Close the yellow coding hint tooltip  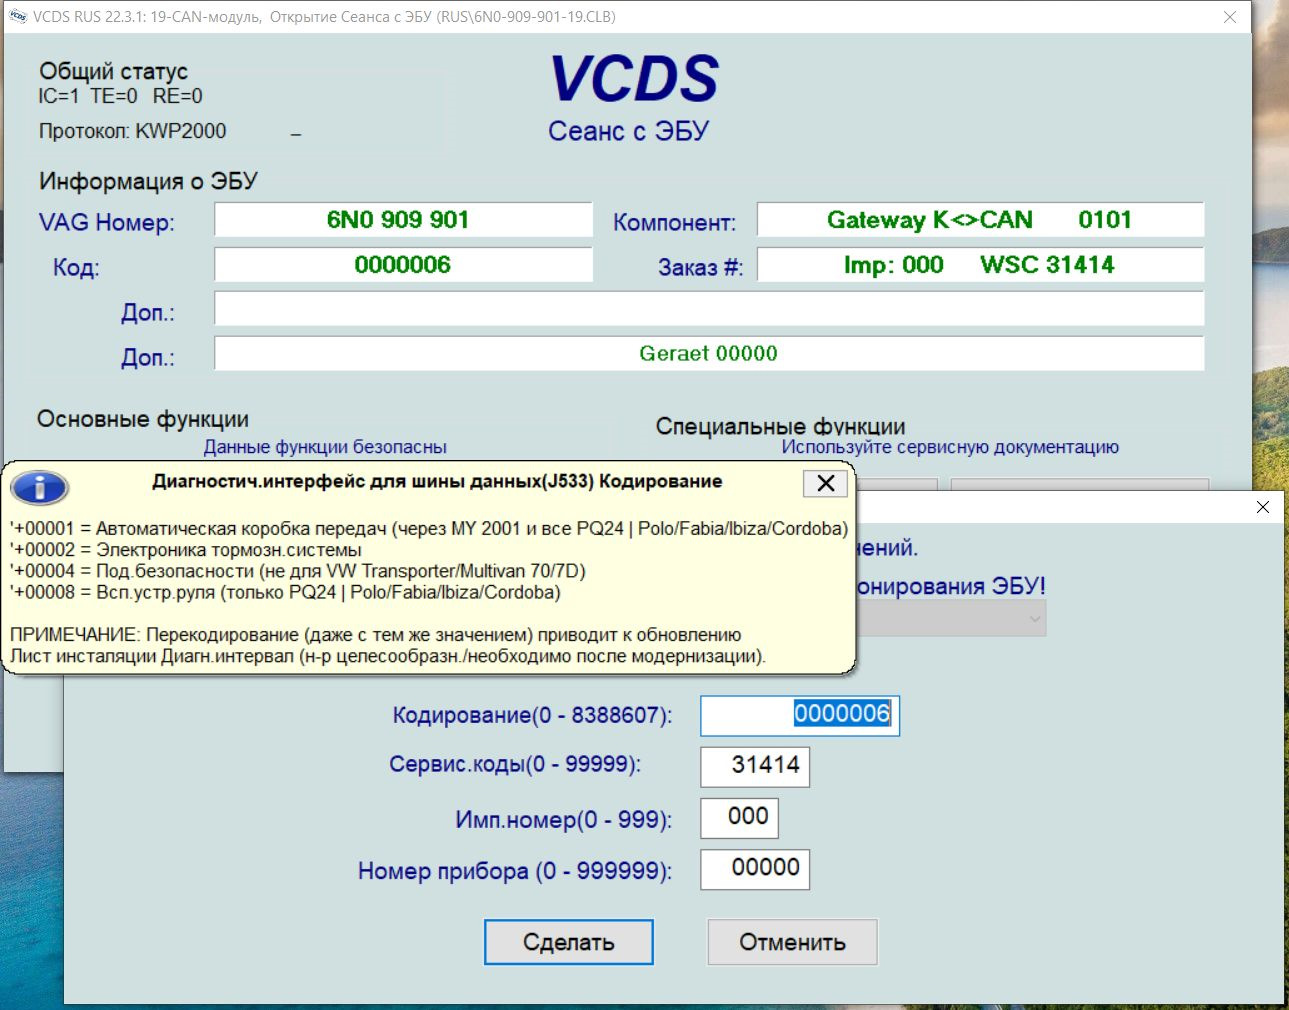(x=826, y=483)
